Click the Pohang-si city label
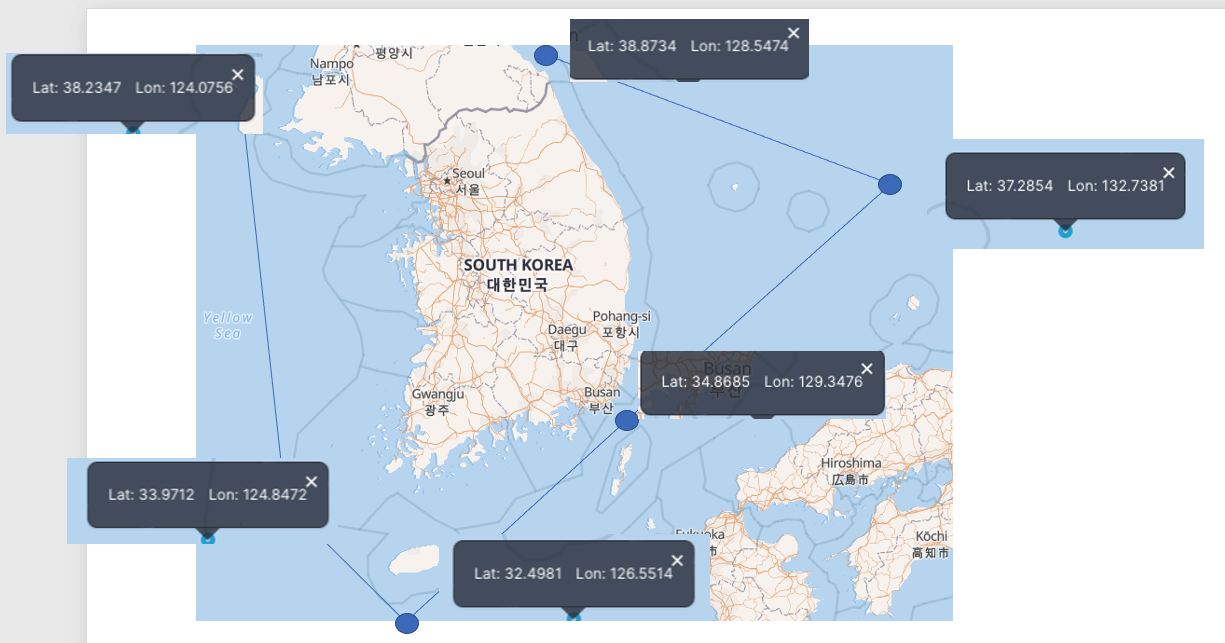This screenshot has height=643, width=1225. coord(621,323)
